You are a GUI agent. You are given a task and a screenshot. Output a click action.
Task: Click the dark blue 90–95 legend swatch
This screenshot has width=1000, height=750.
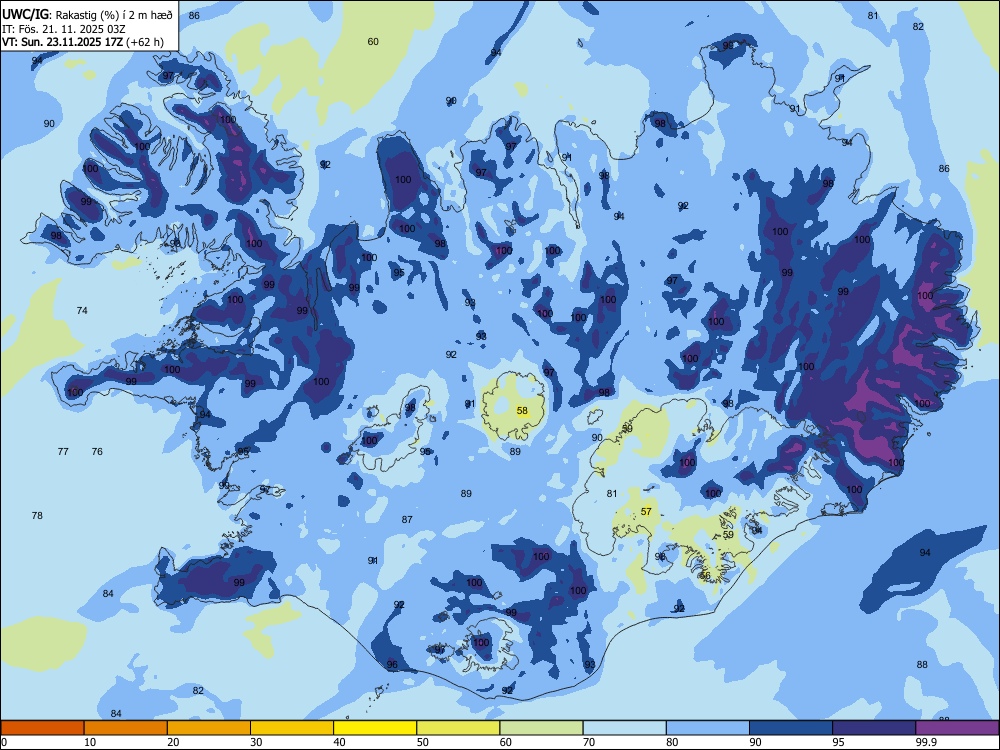click(x=791, y=728)
